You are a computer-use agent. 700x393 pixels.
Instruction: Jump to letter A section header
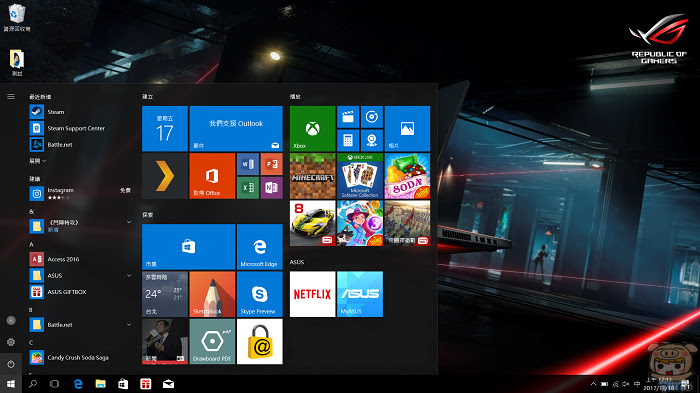tap(31, 244)
